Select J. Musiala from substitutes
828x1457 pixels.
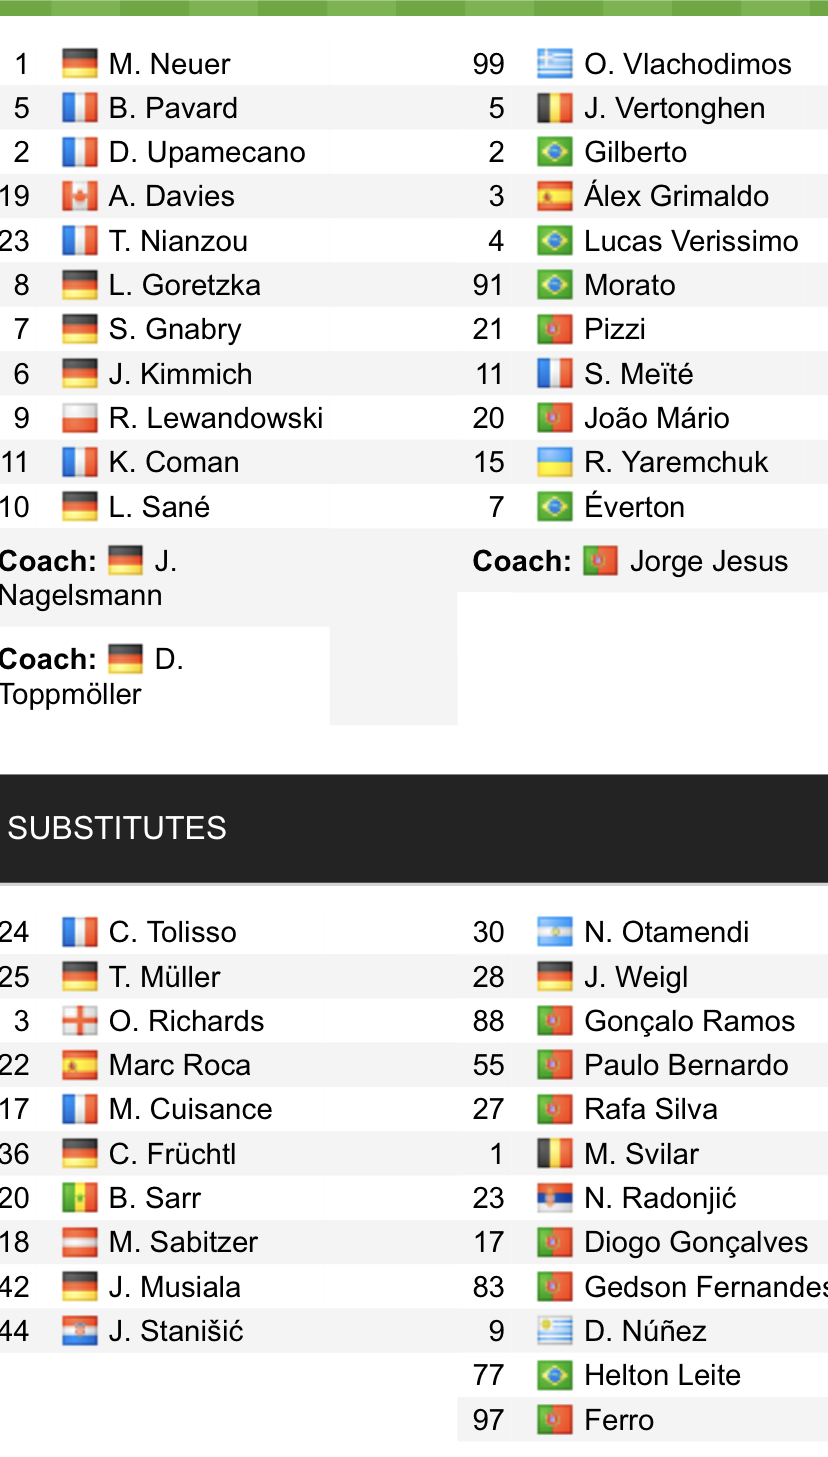point(174,1287)
